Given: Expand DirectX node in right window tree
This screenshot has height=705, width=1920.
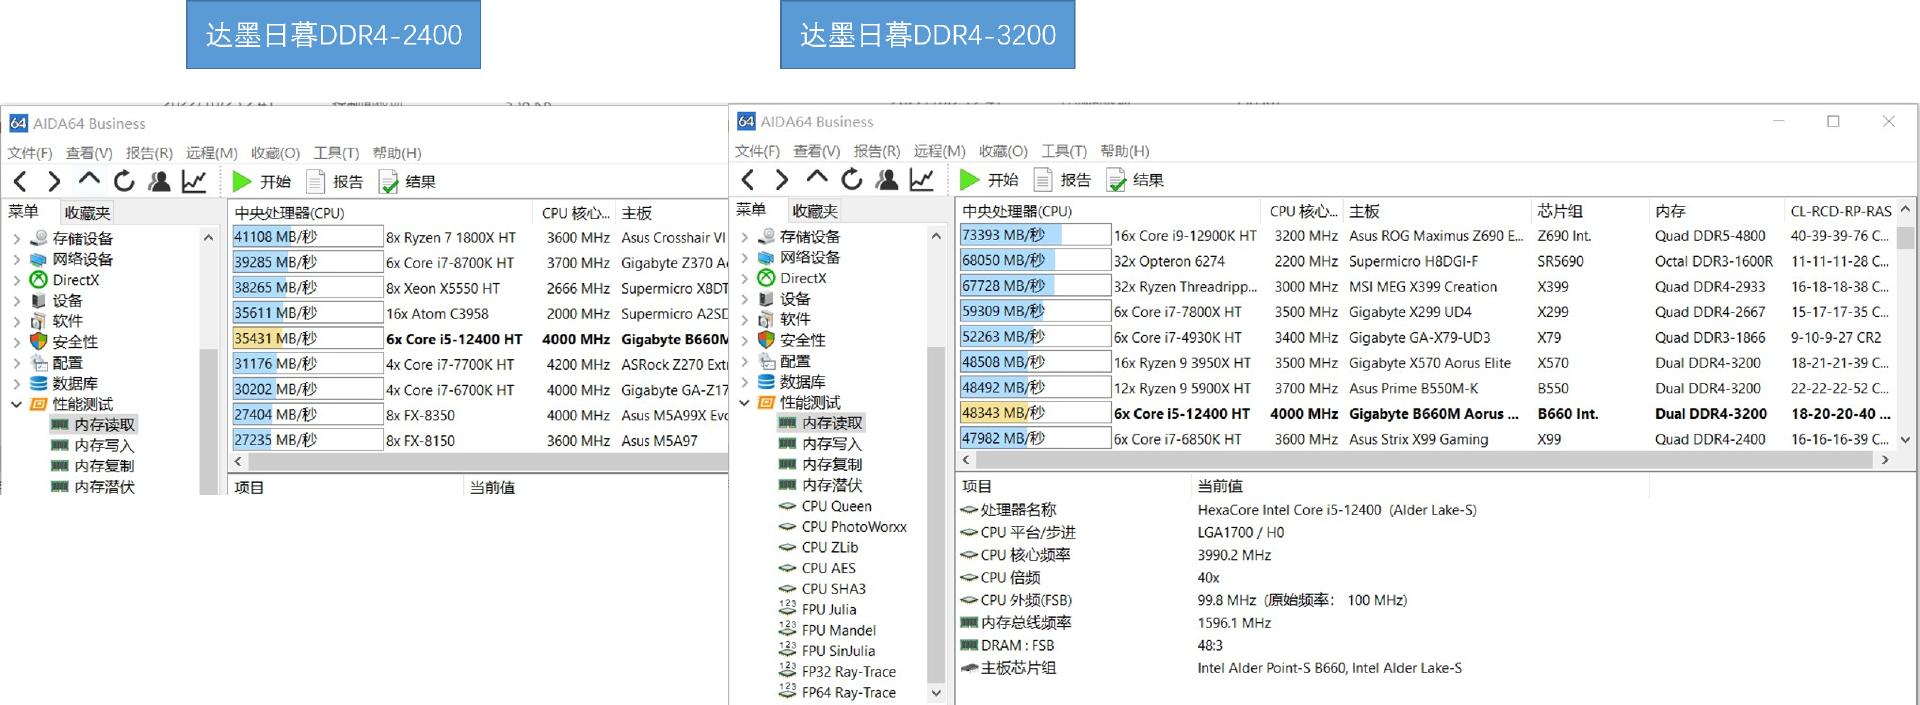Looking at the screenshot, I should click(744, 278).
